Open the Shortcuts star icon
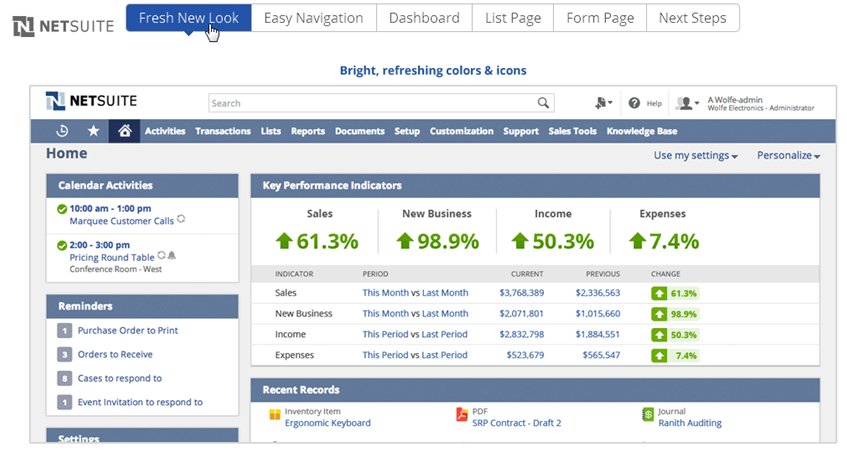 coord(93,131)
